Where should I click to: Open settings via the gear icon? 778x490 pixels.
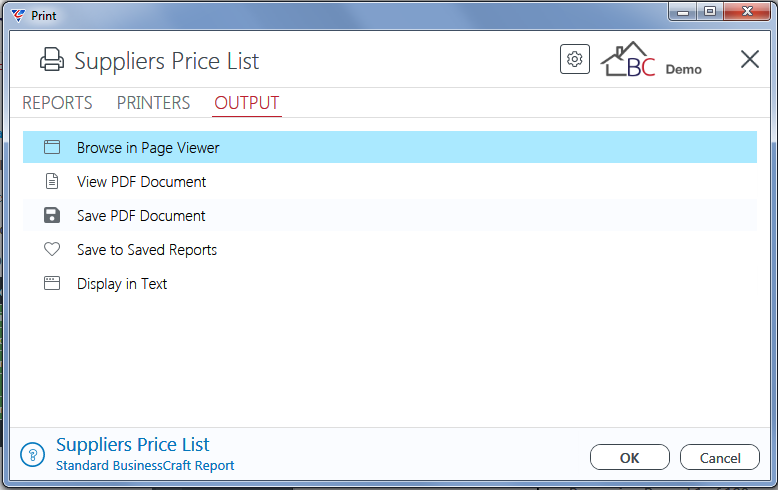coord(575,59)
